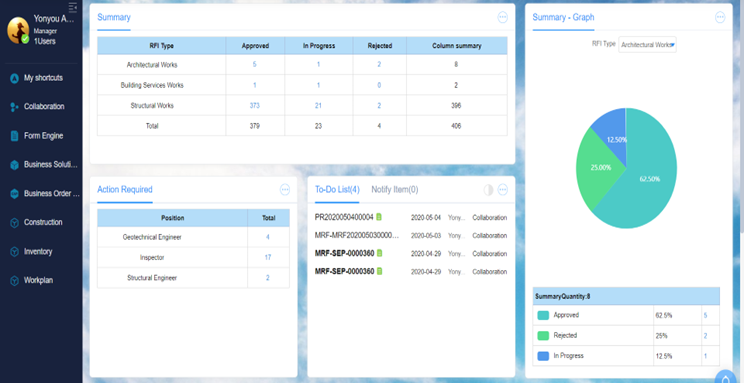The width and height of the screenshot is (744, 383).
Task: Open Architectural Works rejected count 2
Action: (379, 64)
